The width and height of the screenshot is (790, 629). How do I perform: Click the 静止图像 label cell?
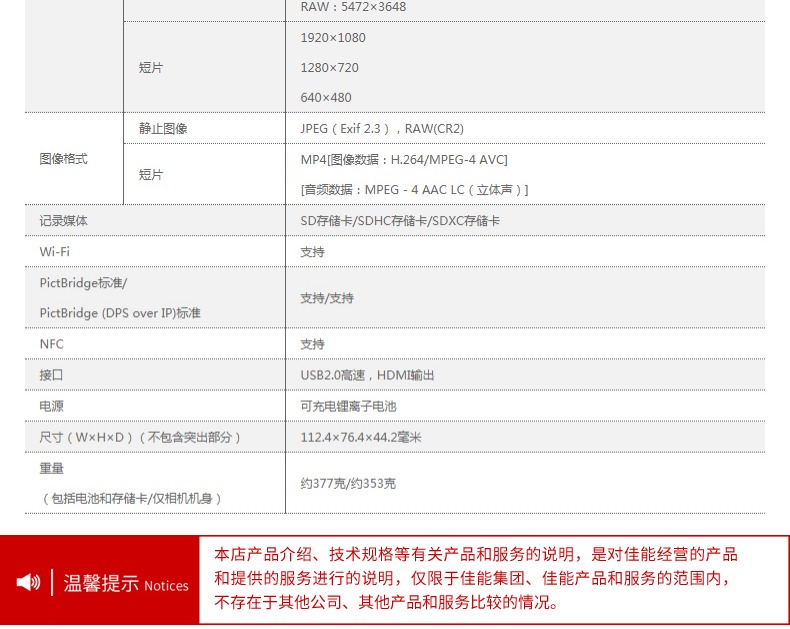pos(163,129)
